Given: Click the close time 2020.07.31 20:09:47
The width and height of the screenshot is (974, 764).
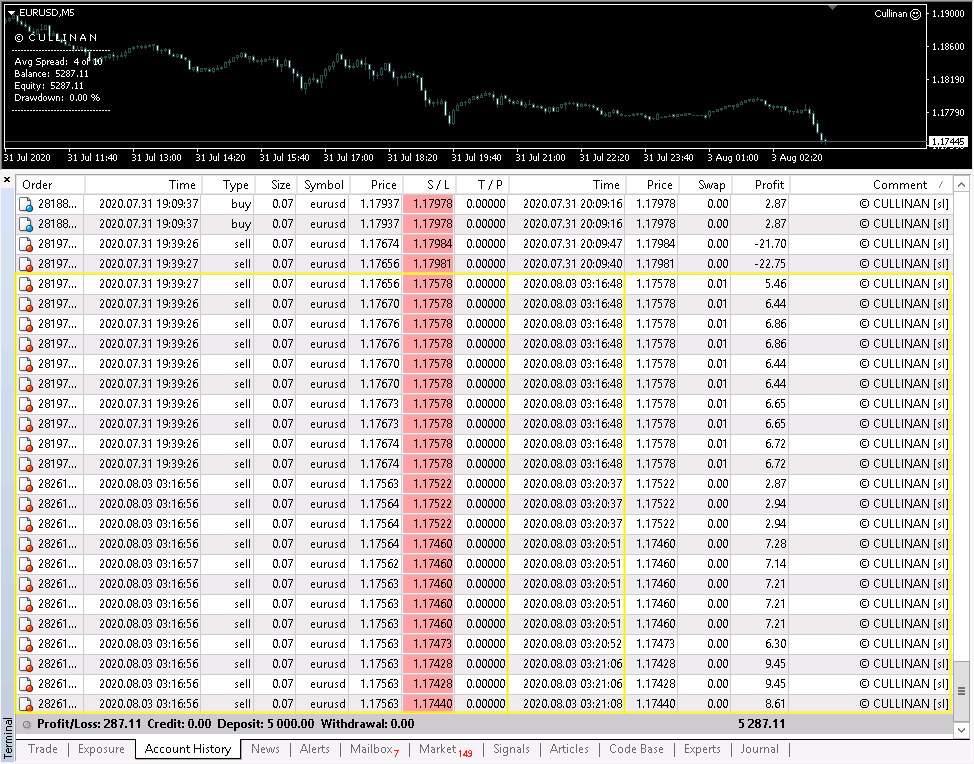Looking at the screenshot, I should click(572, 244).
